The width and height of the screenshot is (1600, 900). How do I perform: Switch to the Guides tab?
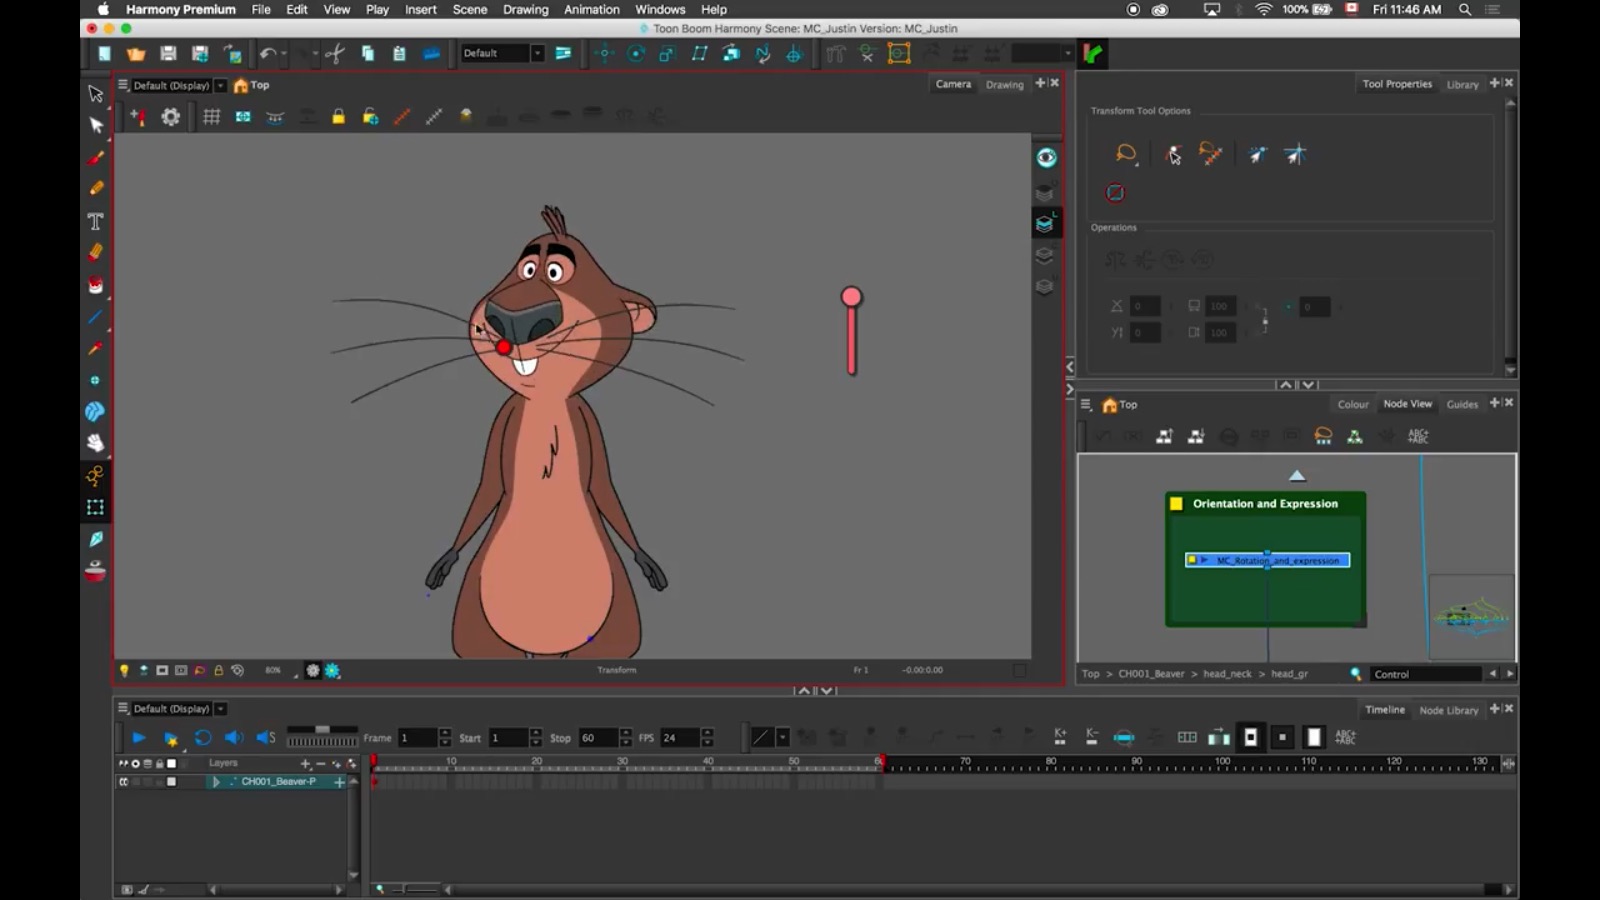click(x=1462, y=405)
